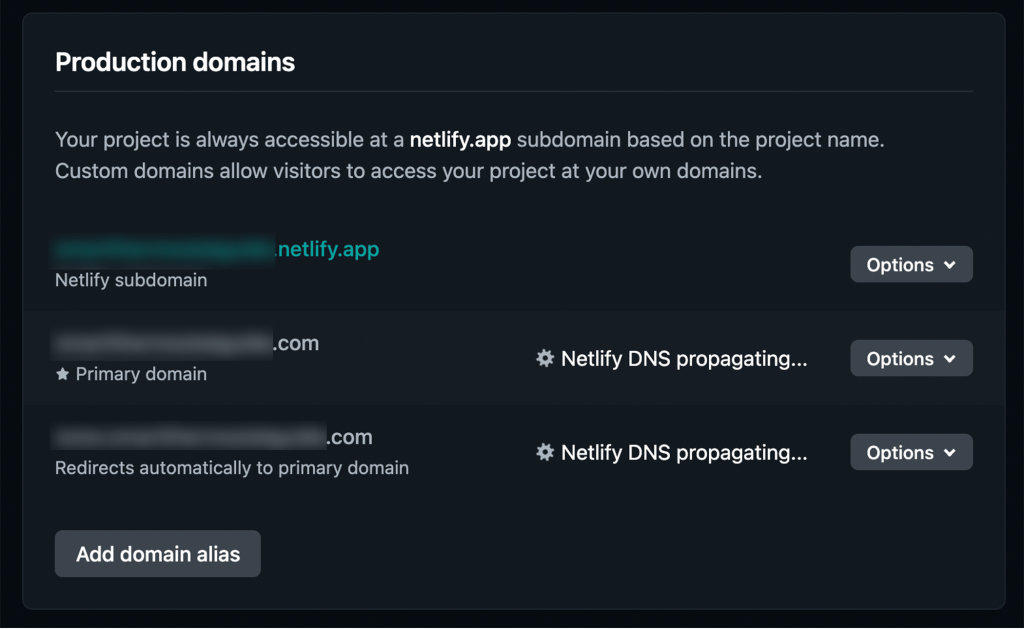Click the Redirects automatically to primary domain text

[x=232, y=468]
